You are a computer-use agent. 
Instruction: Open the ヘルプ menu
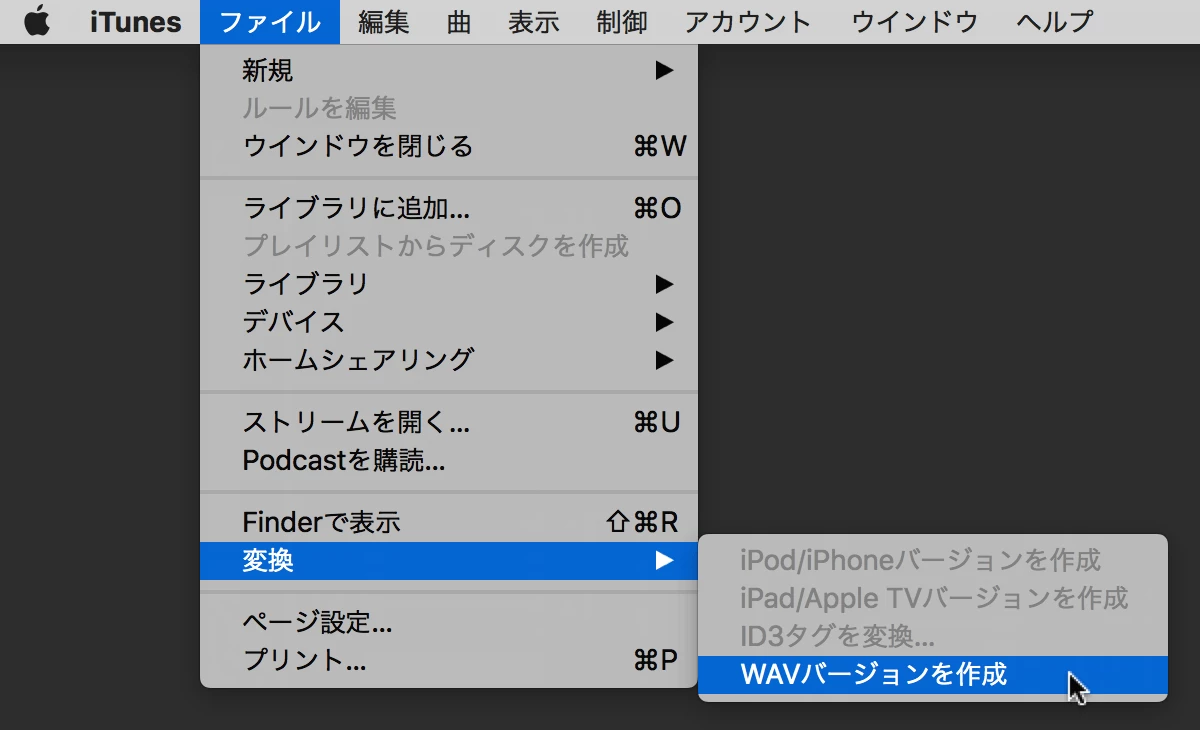[1054, 22]
